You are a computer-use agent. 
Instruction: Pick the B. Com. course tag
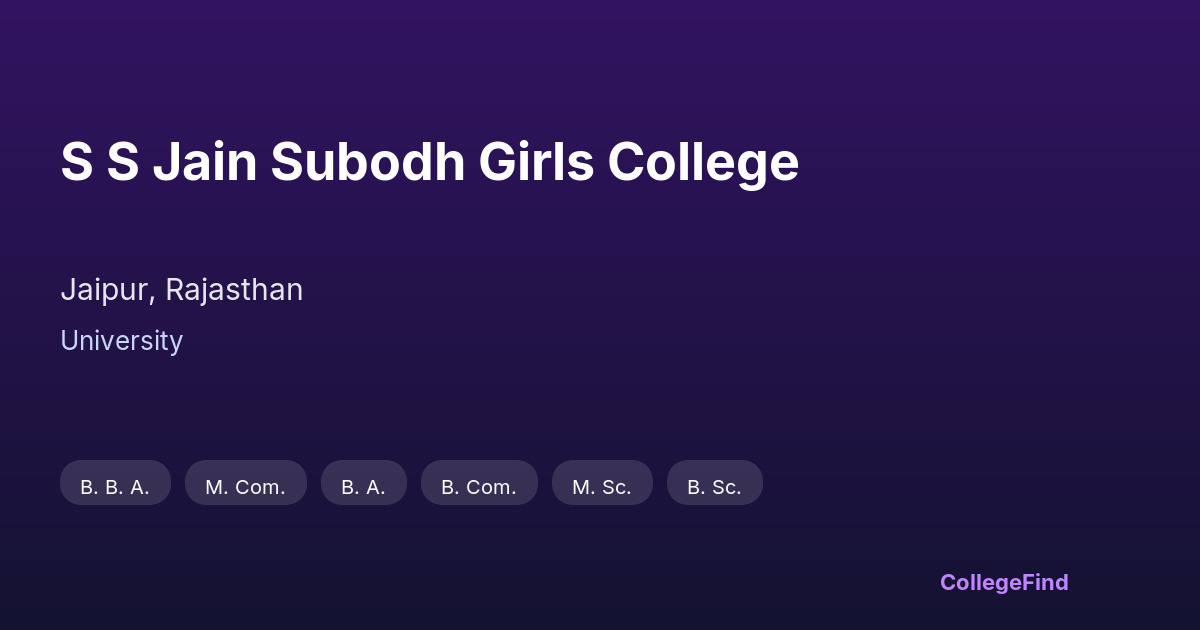(479, 483)
